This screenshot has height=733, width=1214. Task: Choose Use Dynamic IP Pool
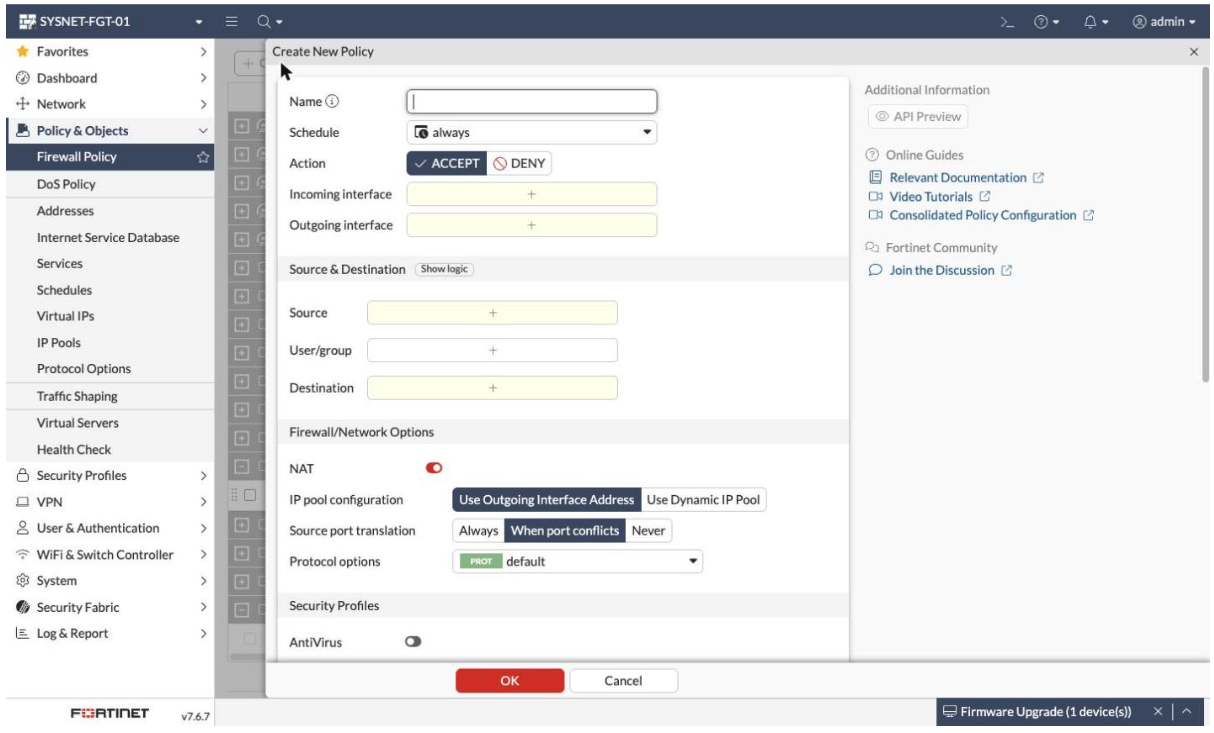click(x=704, y=499)
